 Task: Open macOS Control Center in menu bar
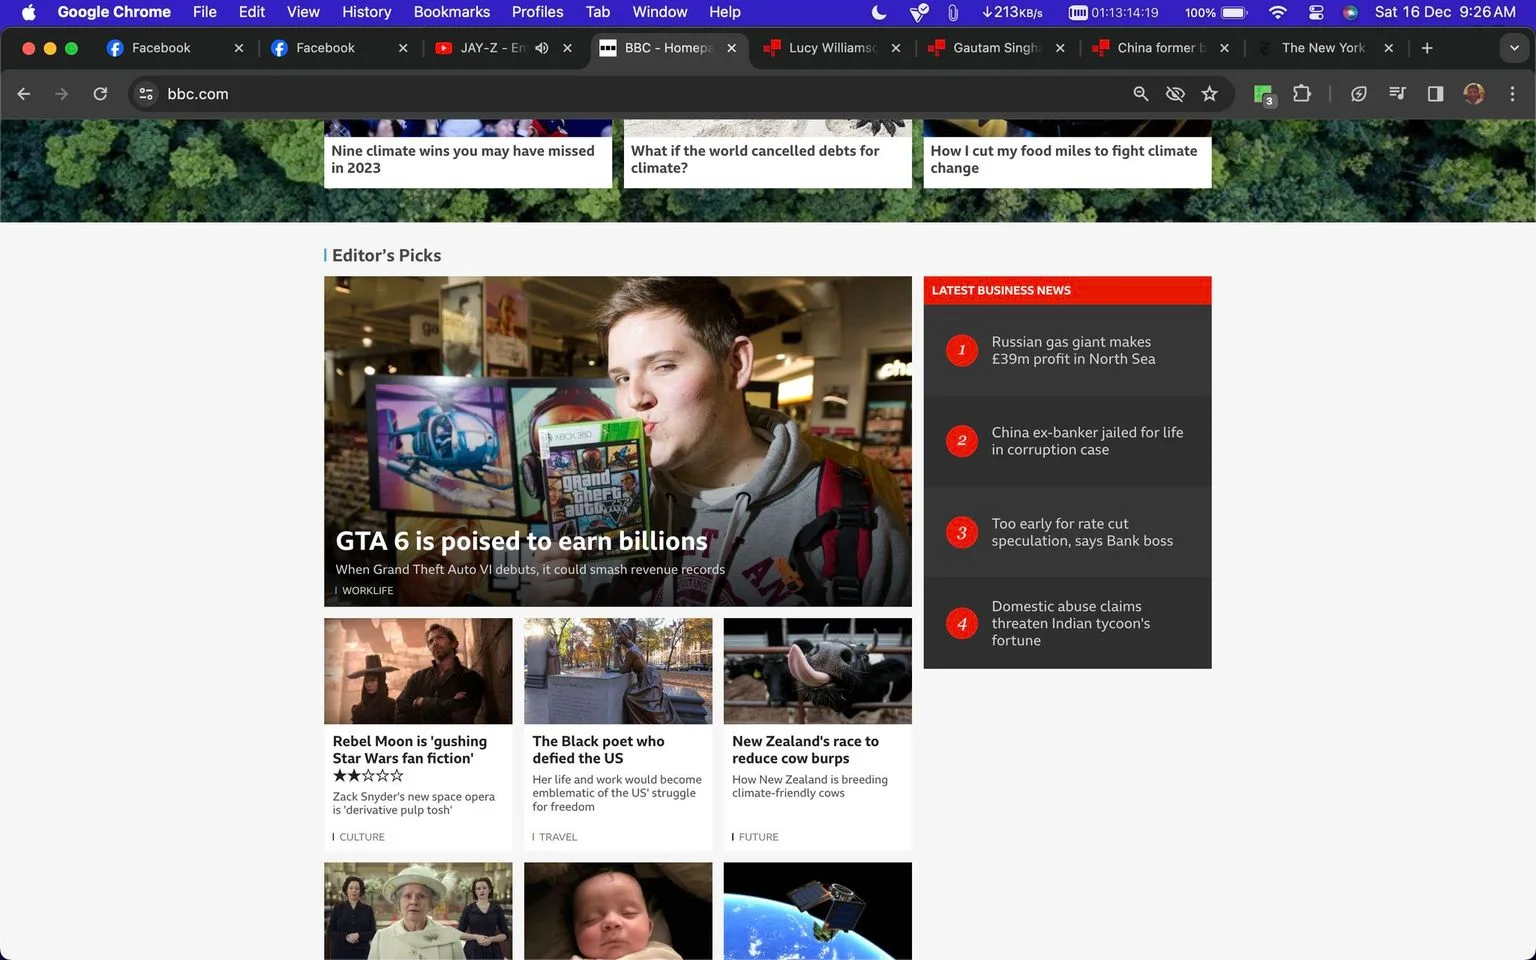(x=1316, y=12)
